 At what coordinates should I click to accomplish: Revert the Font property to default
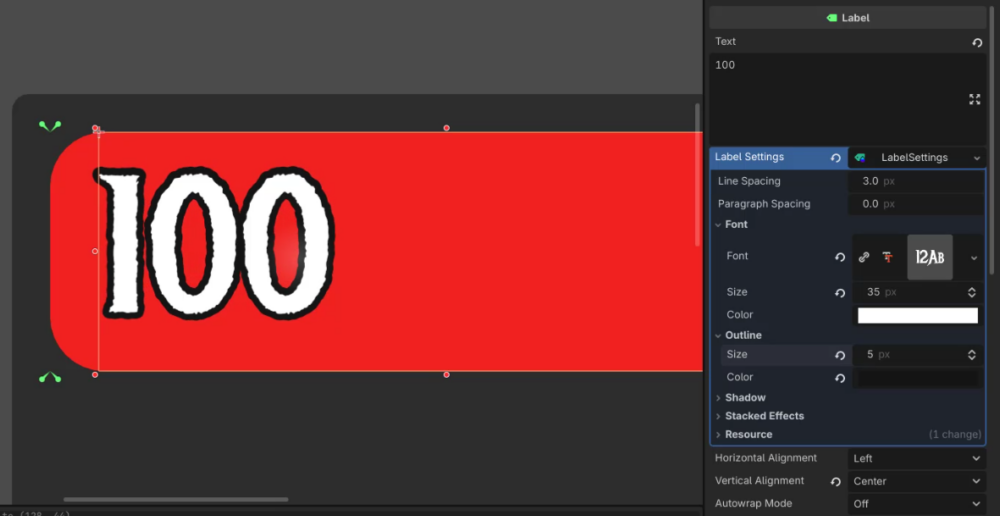840,257
